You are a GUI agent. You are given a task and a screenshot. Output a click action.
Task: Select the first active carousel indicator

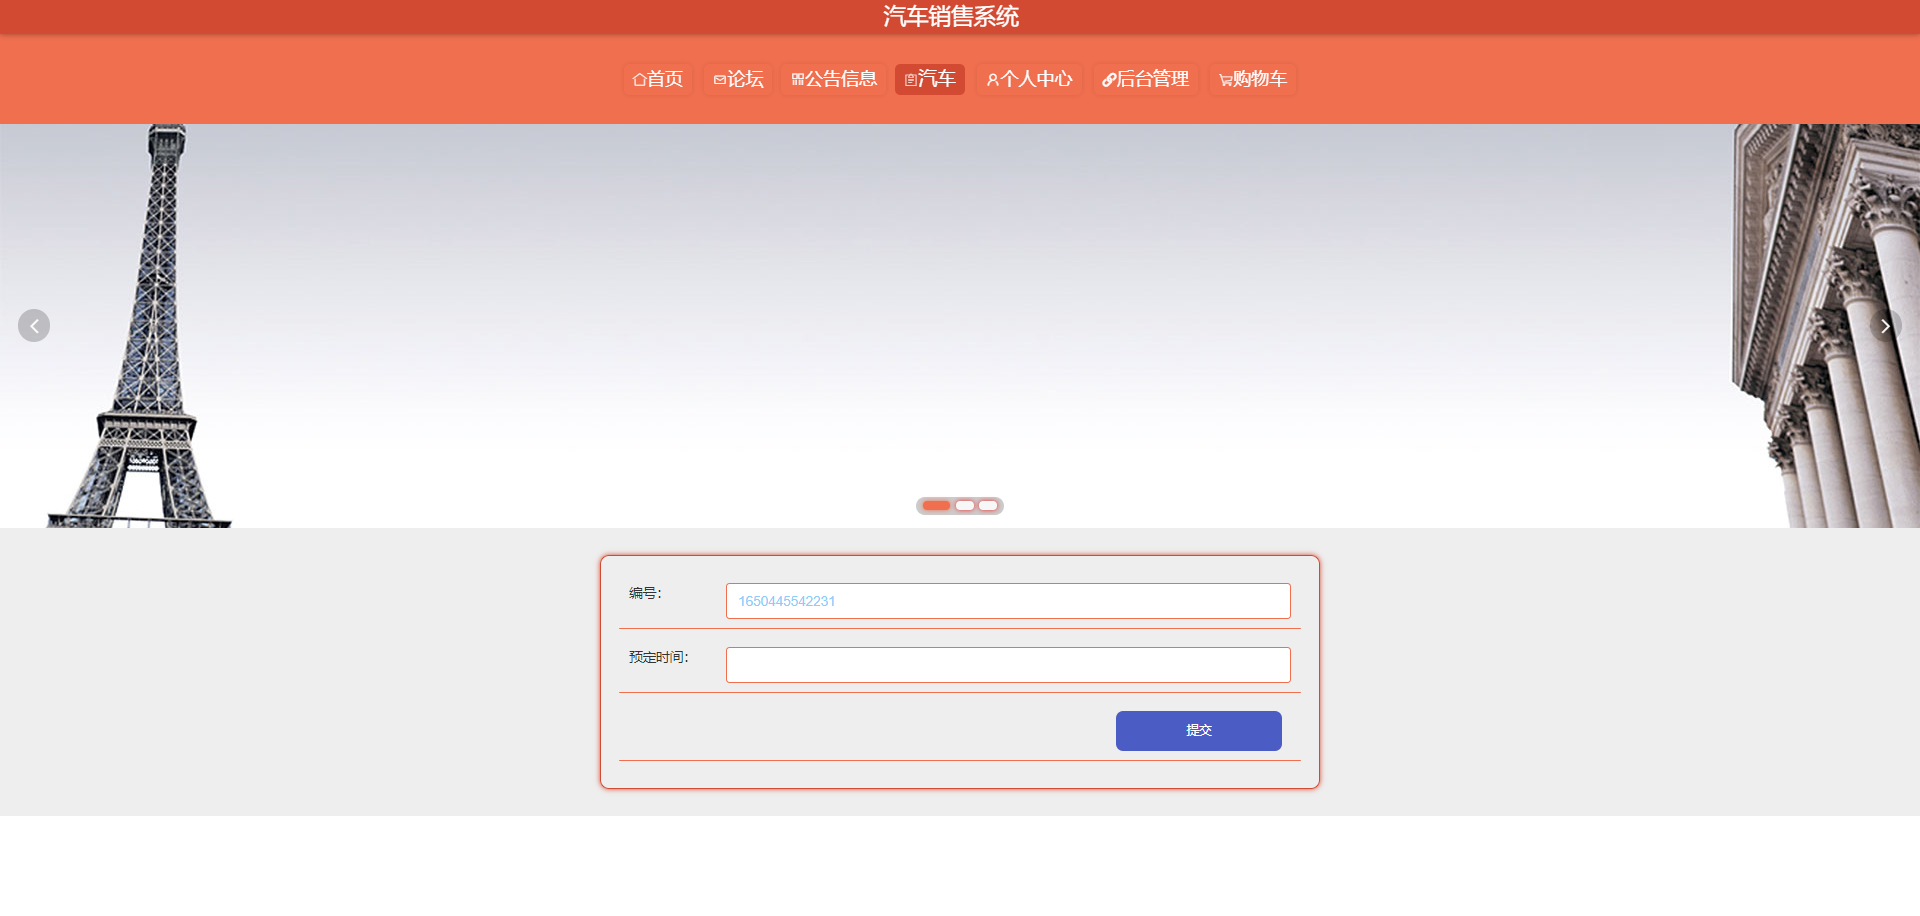(x=936, y=505)
